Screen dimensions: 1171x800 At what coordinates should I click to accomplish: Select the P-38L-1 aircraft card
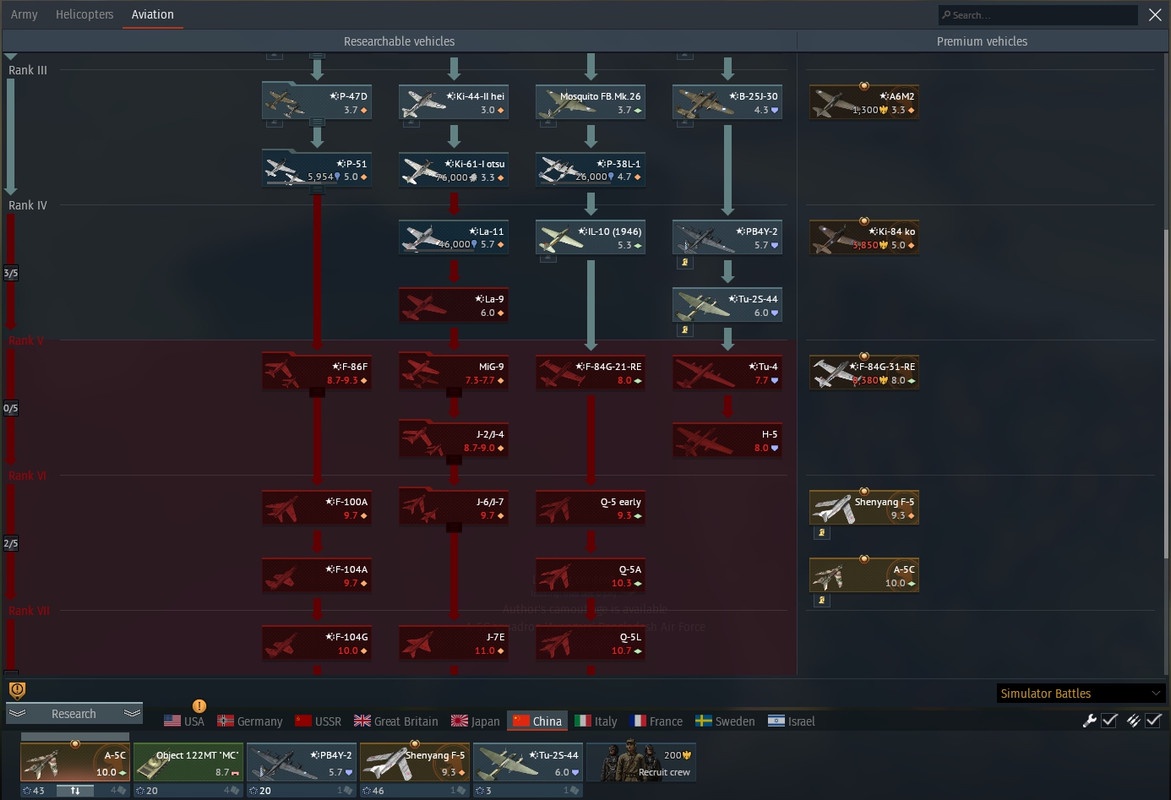[x=590, y=170]
